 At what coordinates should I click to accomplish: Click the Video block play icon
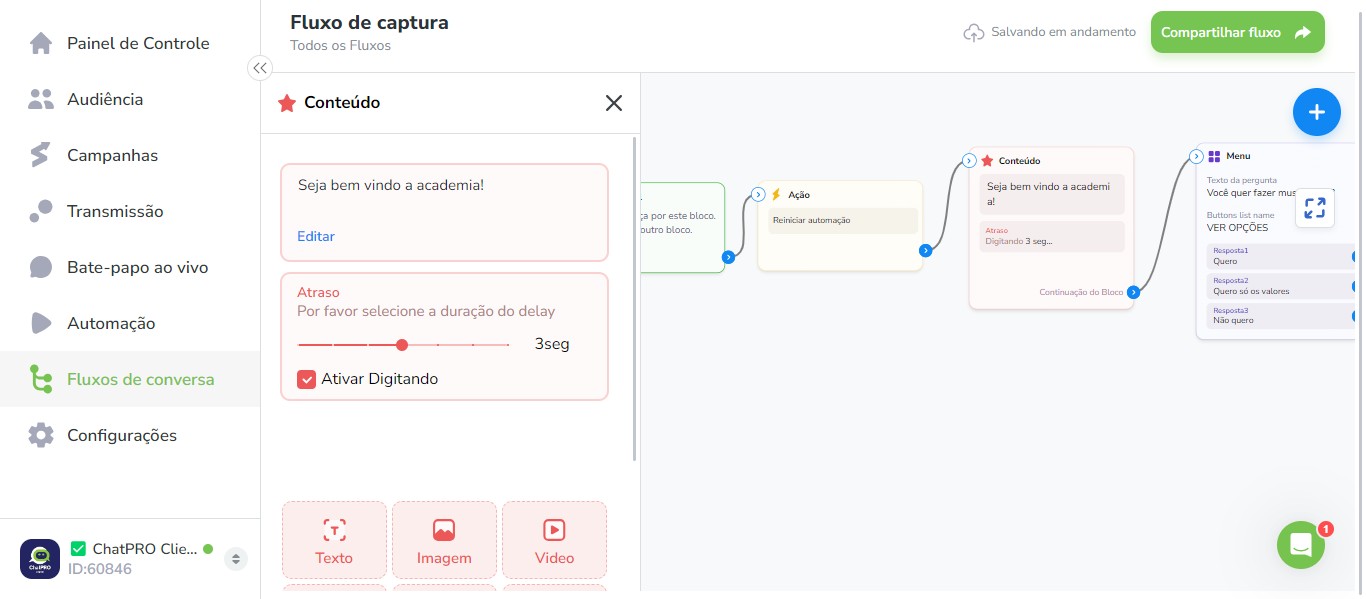coord(554,530)
